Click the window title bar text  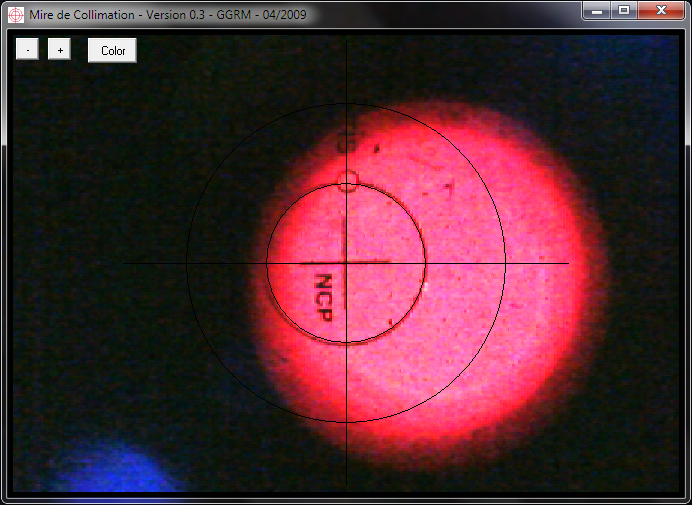tap(168, 15)
